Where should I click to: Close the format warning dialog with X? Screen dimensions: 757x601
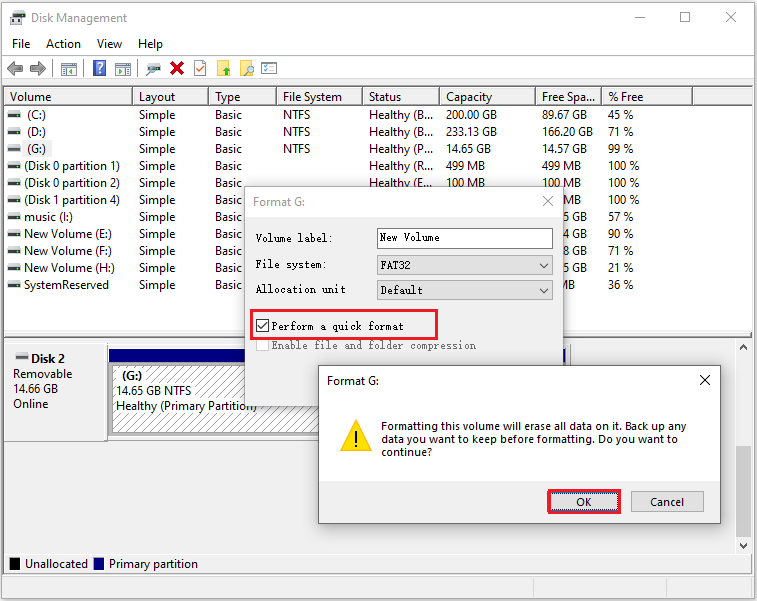tap(704, 380)
